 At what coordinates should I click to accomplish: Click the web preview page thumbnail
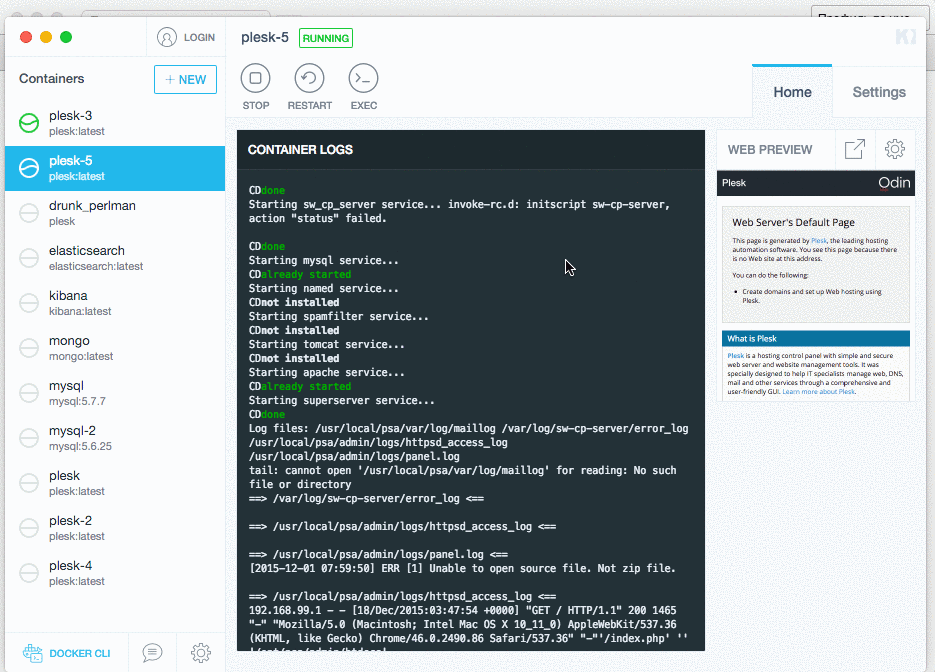tap(816, 286)
